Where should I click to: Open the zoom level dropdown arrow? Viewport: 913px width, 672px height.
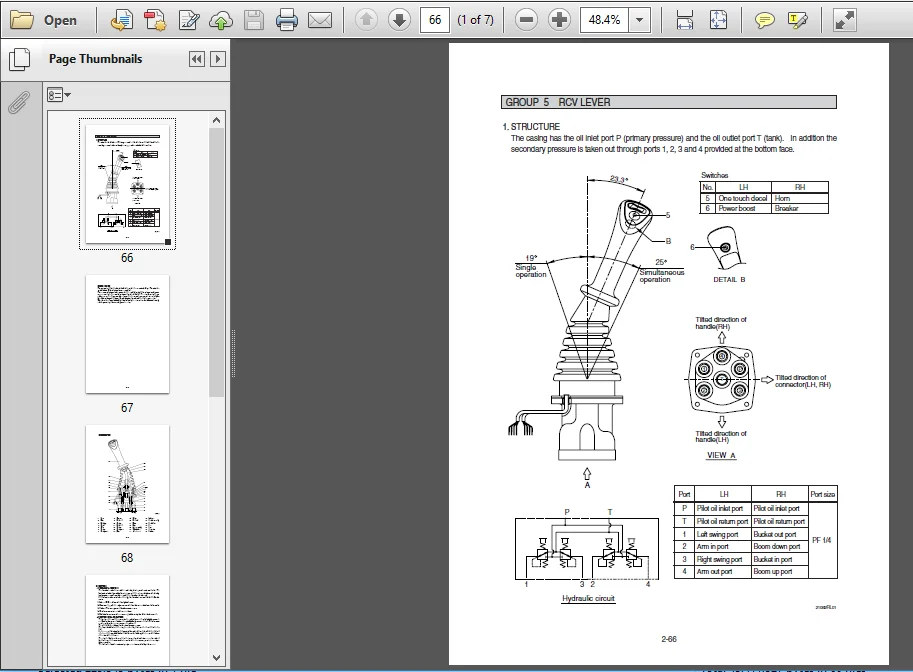coord(639,20)
